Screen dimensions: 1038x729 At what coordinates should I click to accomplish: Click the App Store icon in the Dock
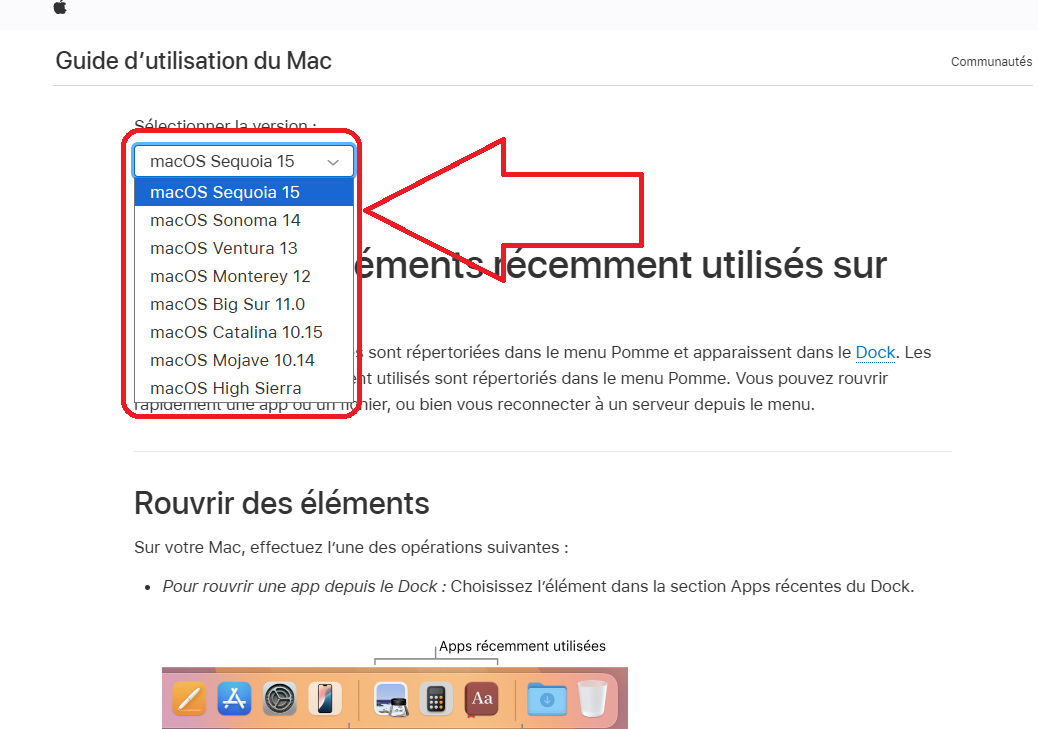[x=234, y=699]
